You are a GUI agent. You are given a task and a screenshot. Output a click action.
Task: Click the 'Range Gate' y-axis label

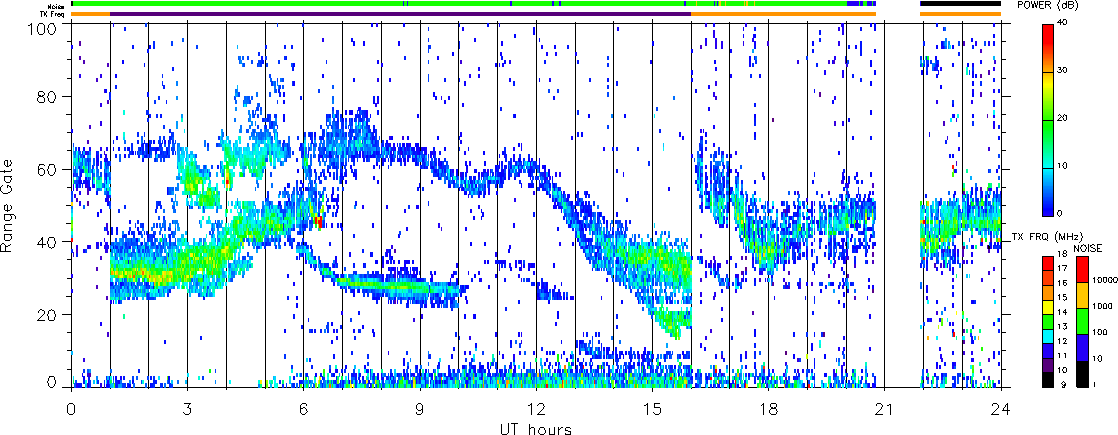tap(8, 205)
